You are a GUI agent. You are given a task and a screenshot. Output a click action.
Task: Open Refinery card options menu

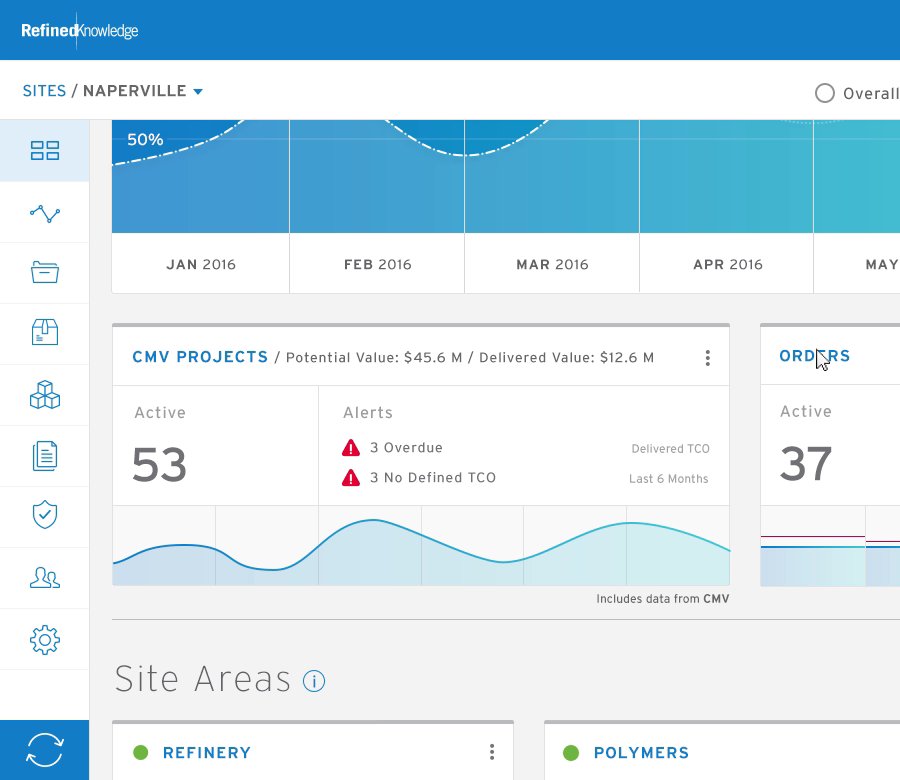[x=492, y=752]
